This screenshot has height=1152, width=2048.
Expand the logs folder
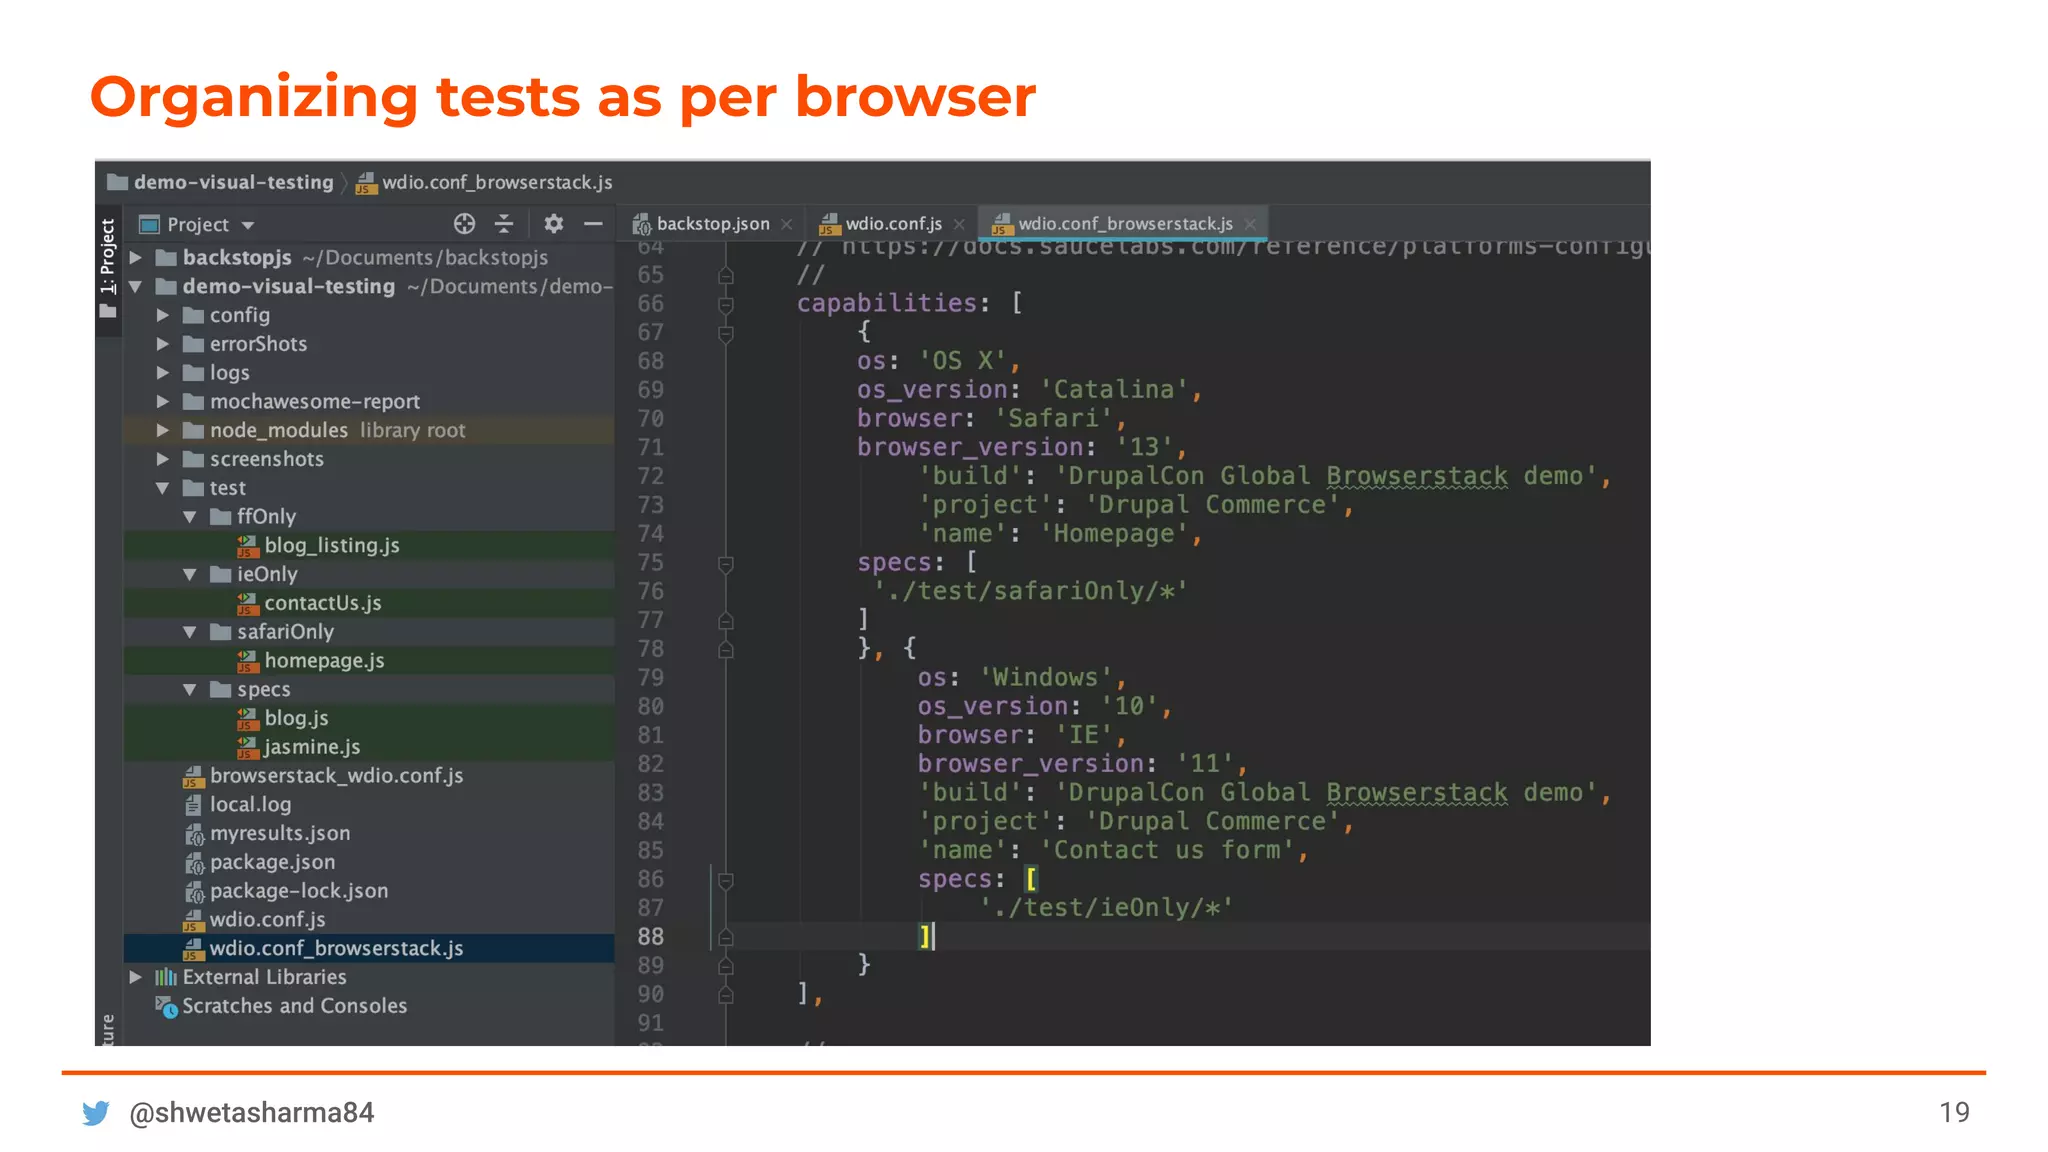[163, 373]
